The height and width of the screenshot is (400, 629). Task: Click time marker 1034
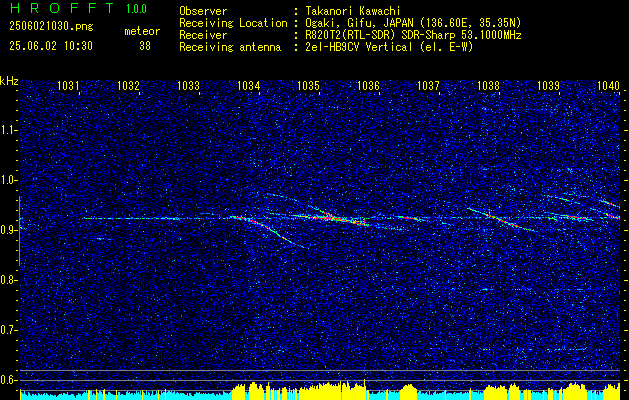tap(249, 85)
